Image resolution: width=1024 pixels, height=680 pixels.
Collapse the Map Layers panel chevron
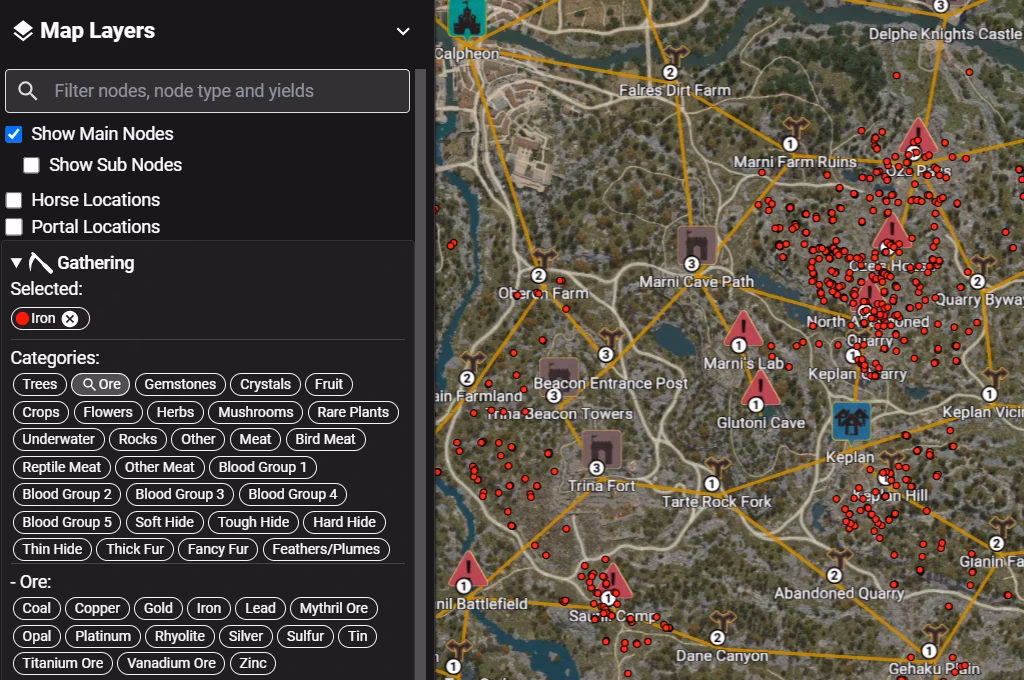pyautogui.click(x=403, y=31)
